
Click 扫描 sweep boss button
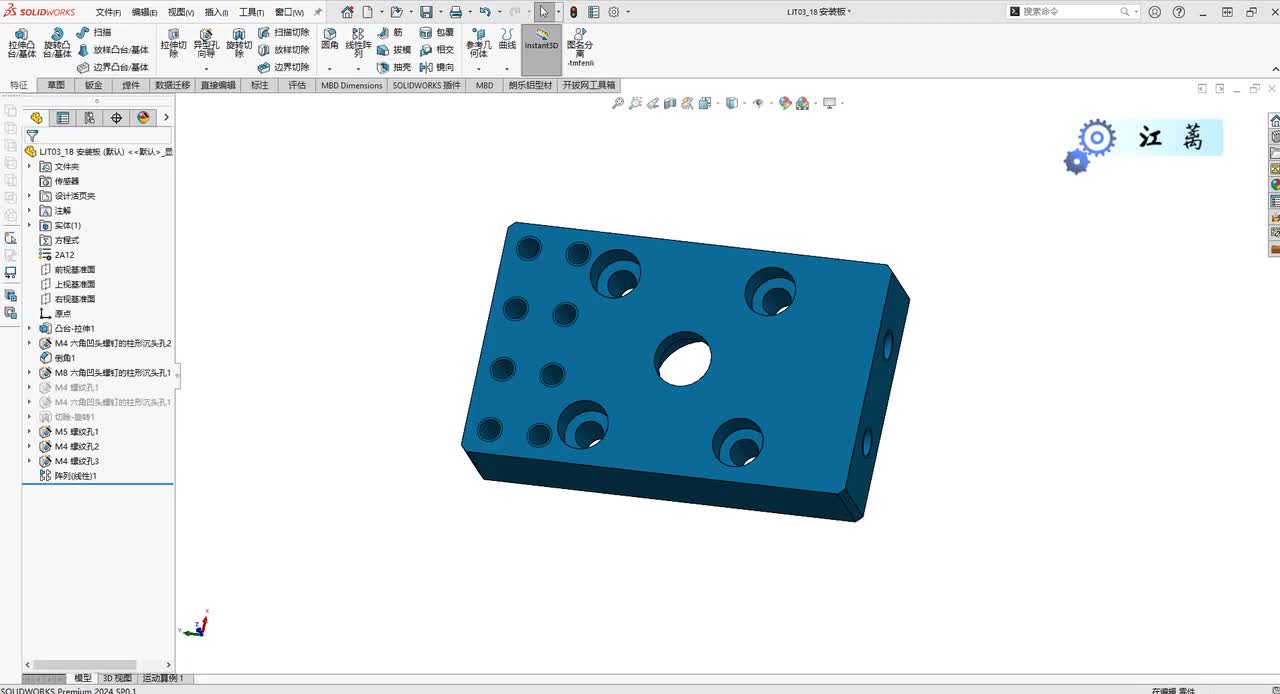94,32
